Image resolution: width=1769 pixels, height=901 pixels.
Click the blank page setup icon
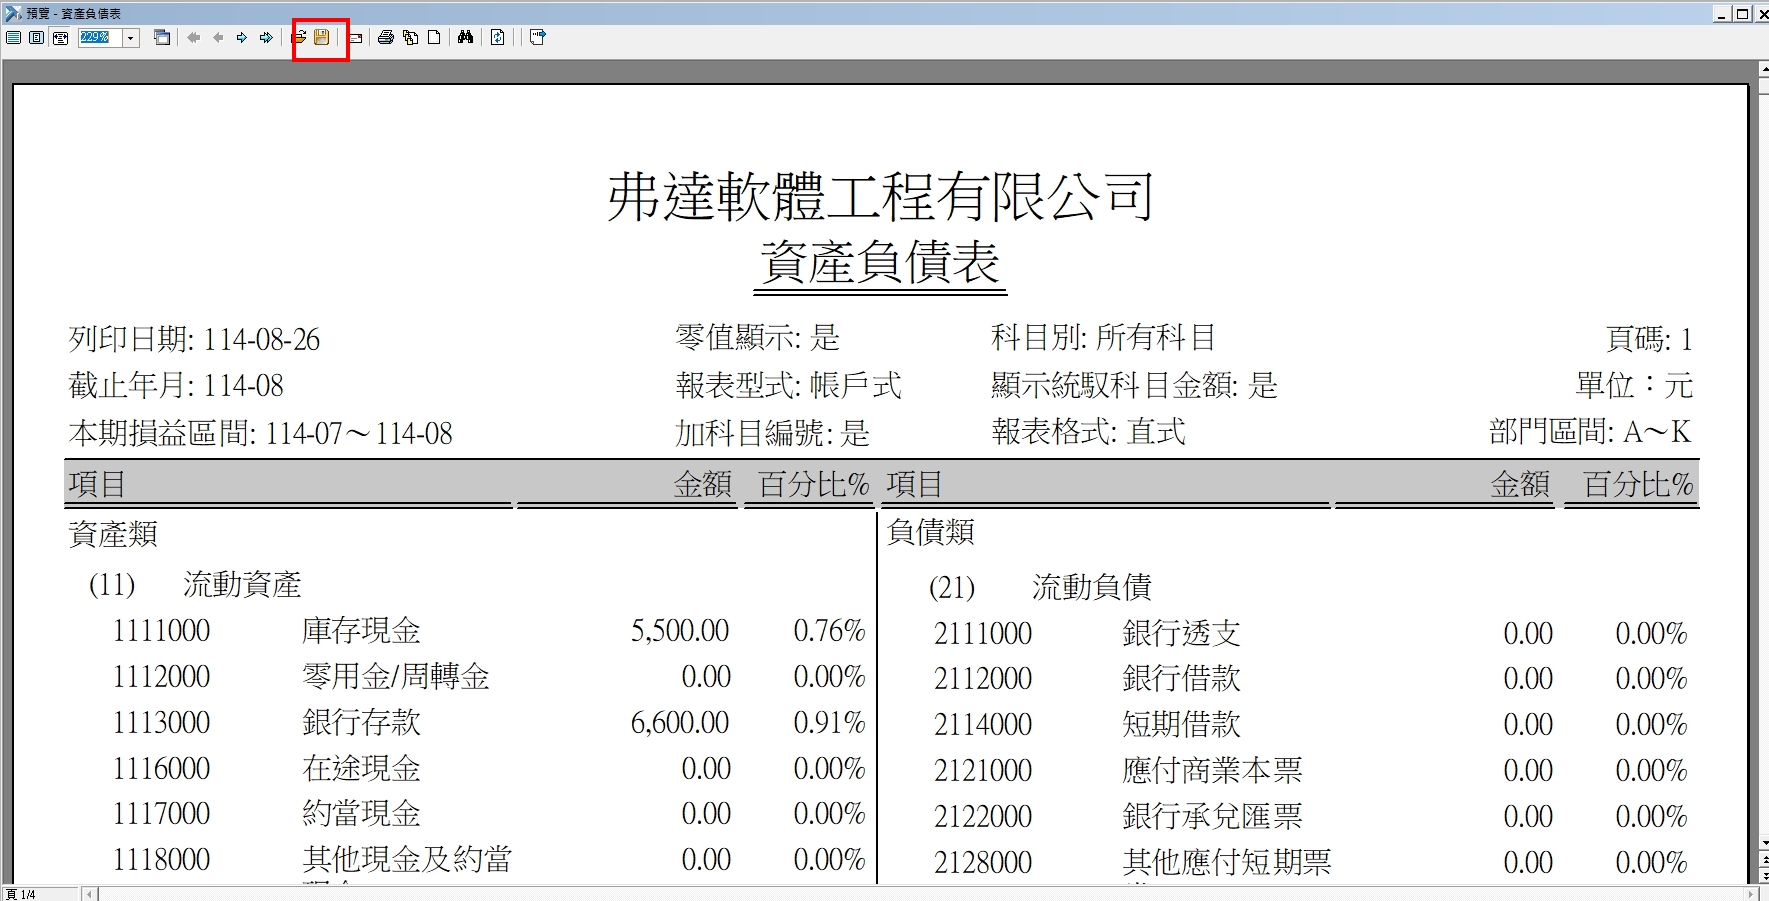pyautogui.click(x=434, y=38)
